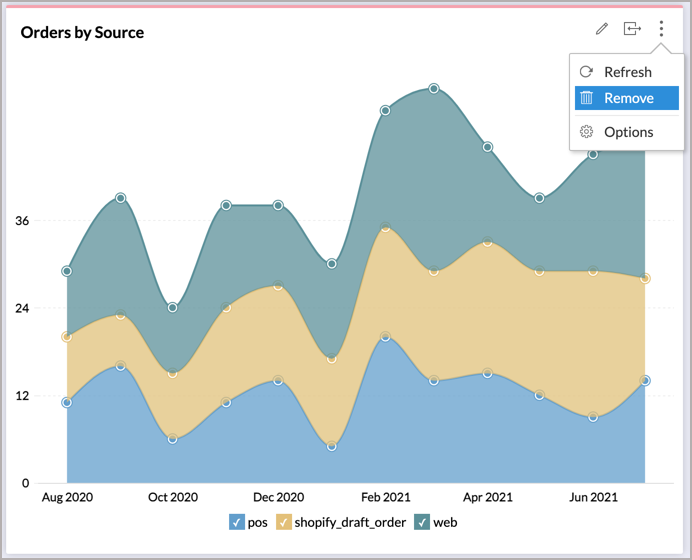692x560 pixels.
Task: Click the Orders by Source title
Action: tap(82, 33)
